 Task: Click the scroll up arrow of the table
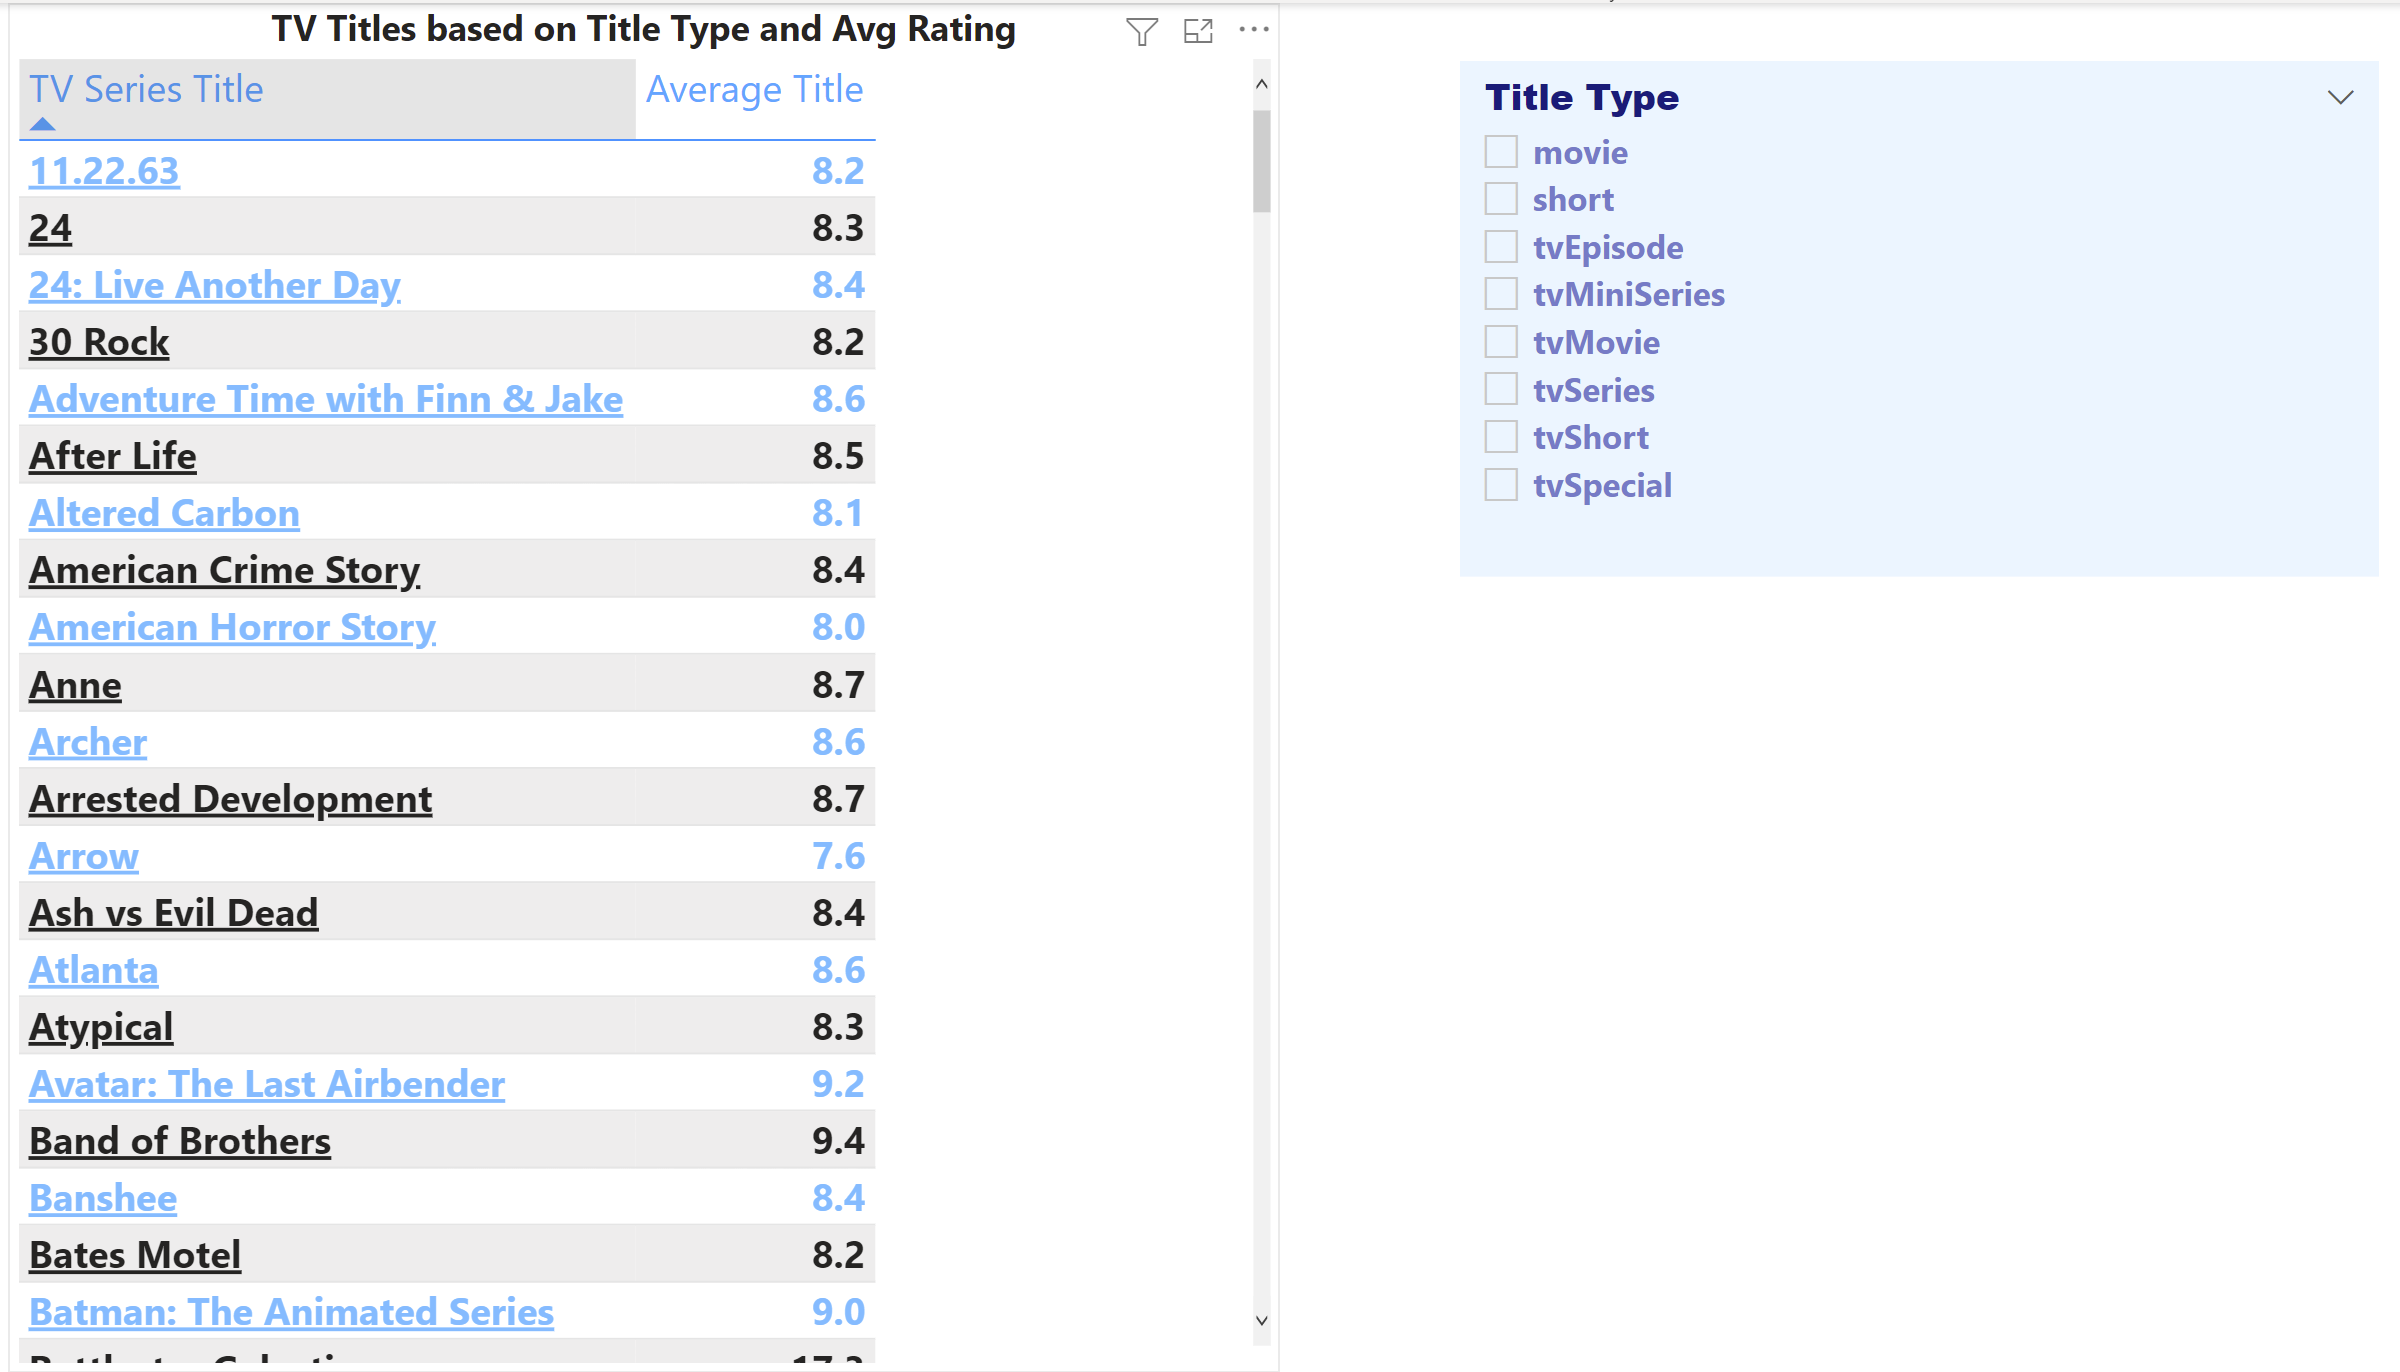1262,85
